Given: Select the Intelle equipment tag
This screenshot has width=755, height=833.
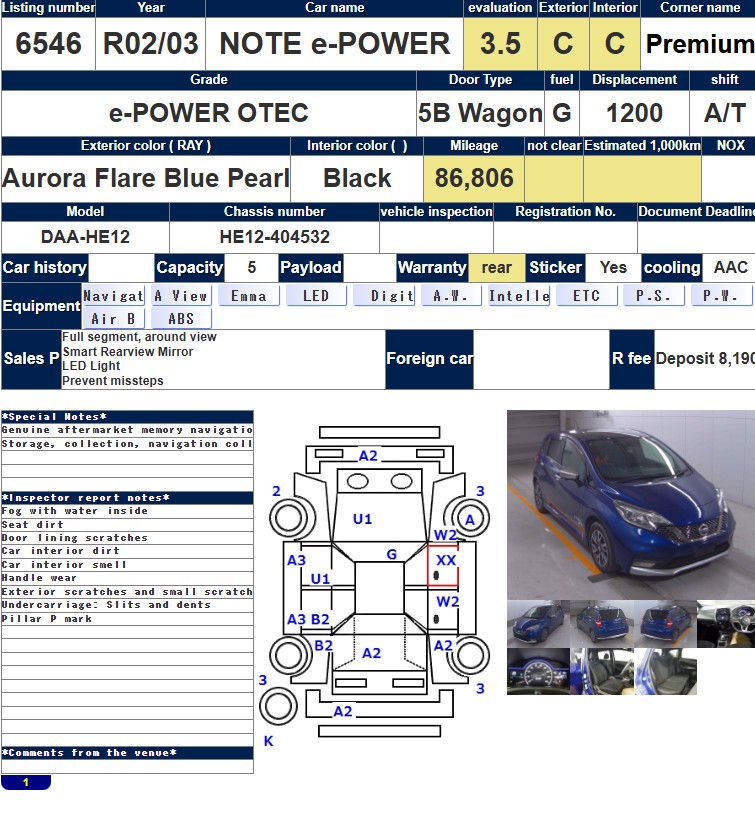Looking at the screenshot, I should (519, 295).
